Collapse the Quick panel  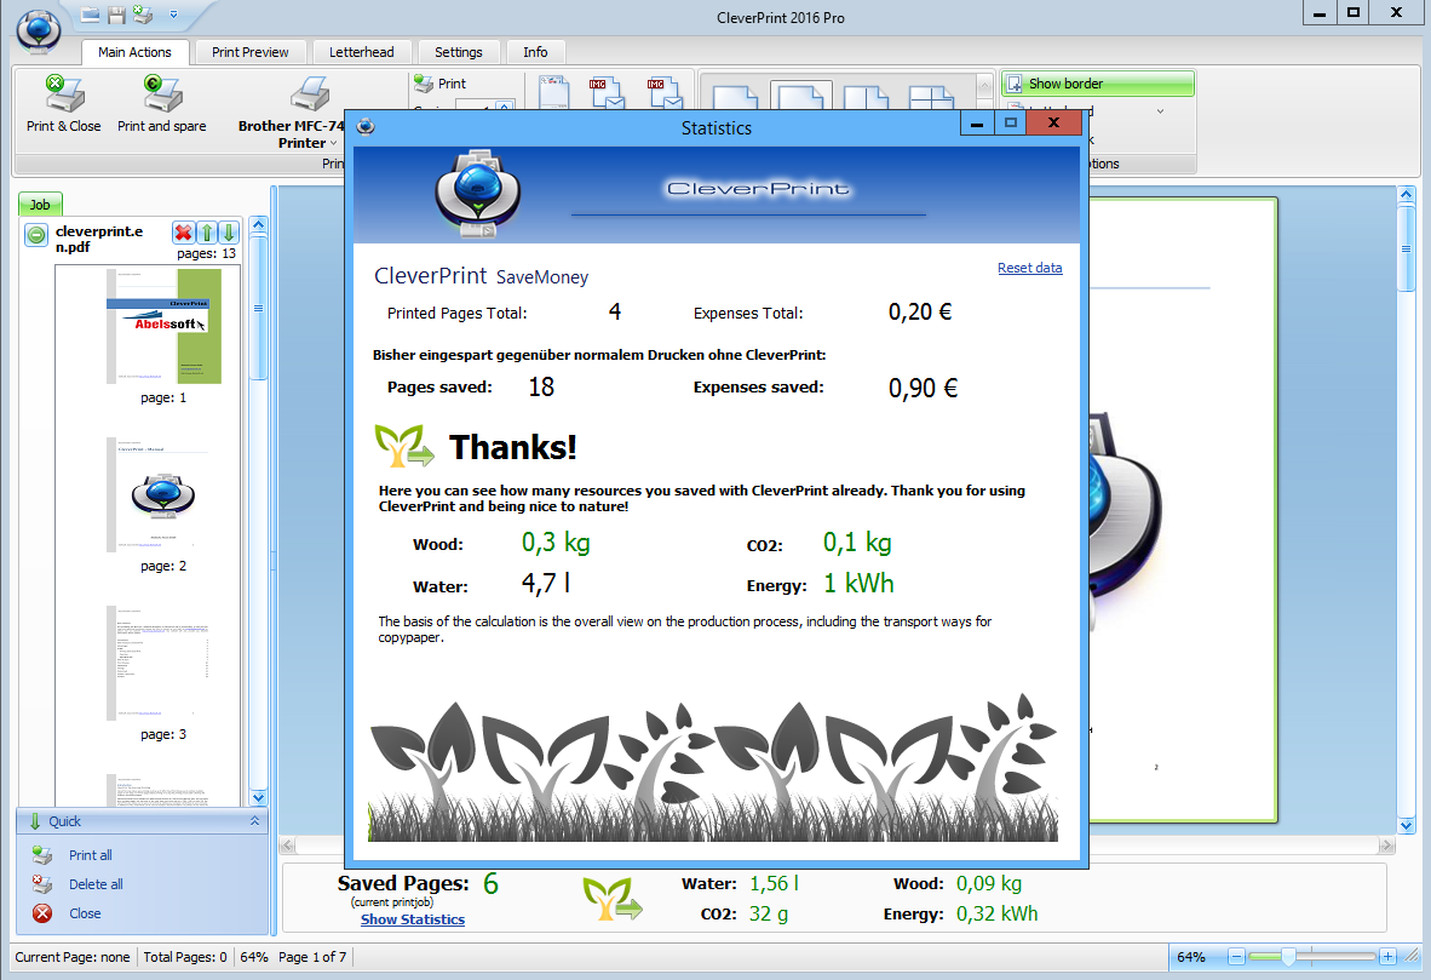tap(255, 821)
